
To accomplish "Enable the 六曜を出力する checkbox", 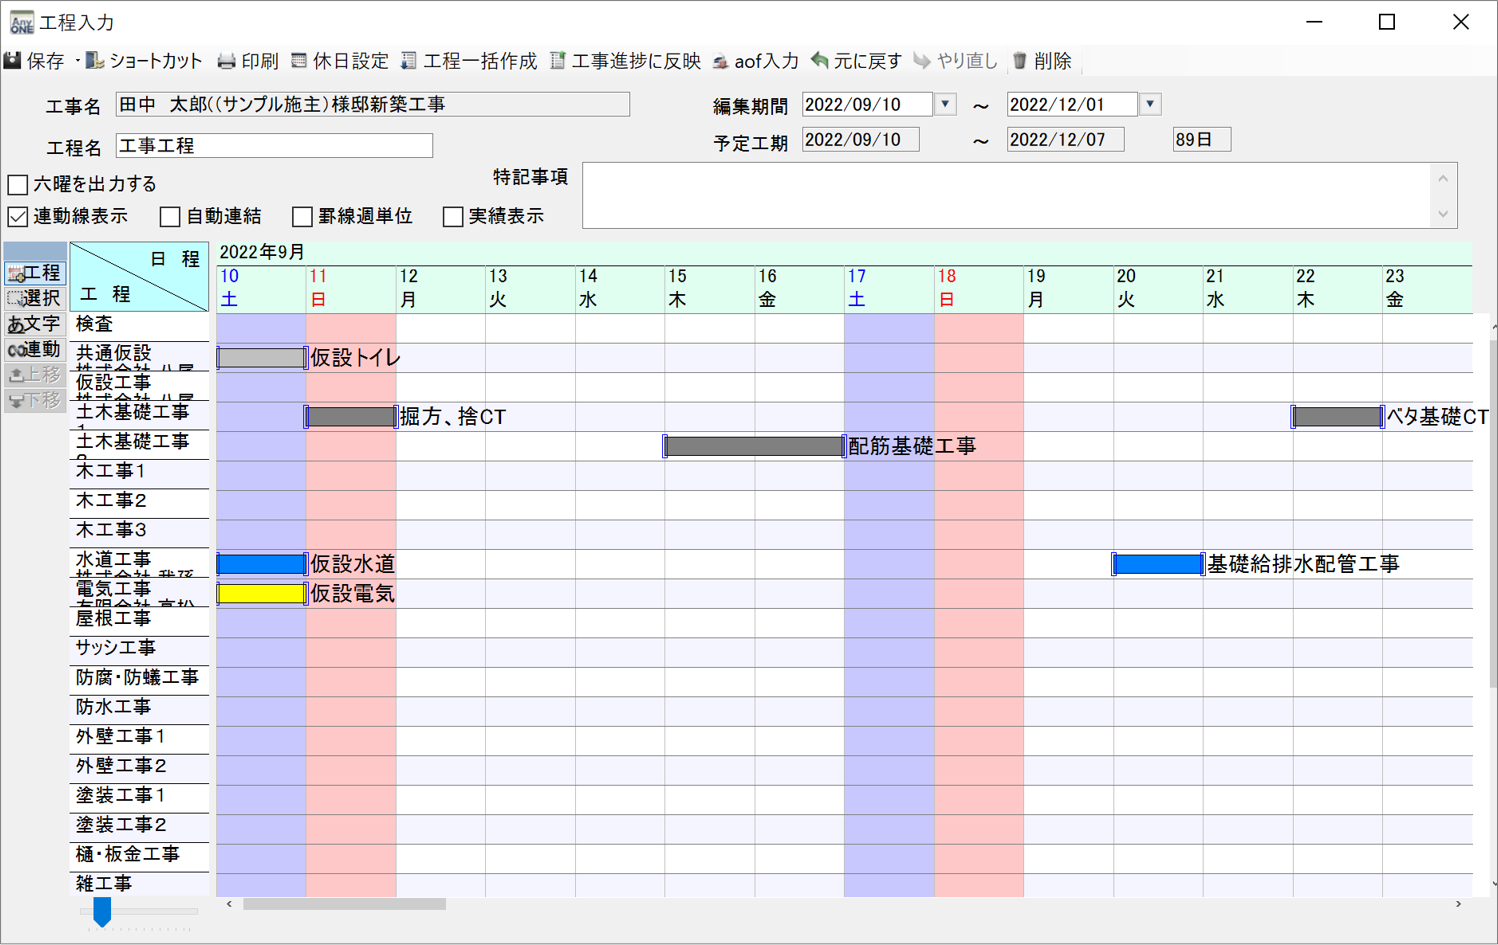I will pos(18,184).
